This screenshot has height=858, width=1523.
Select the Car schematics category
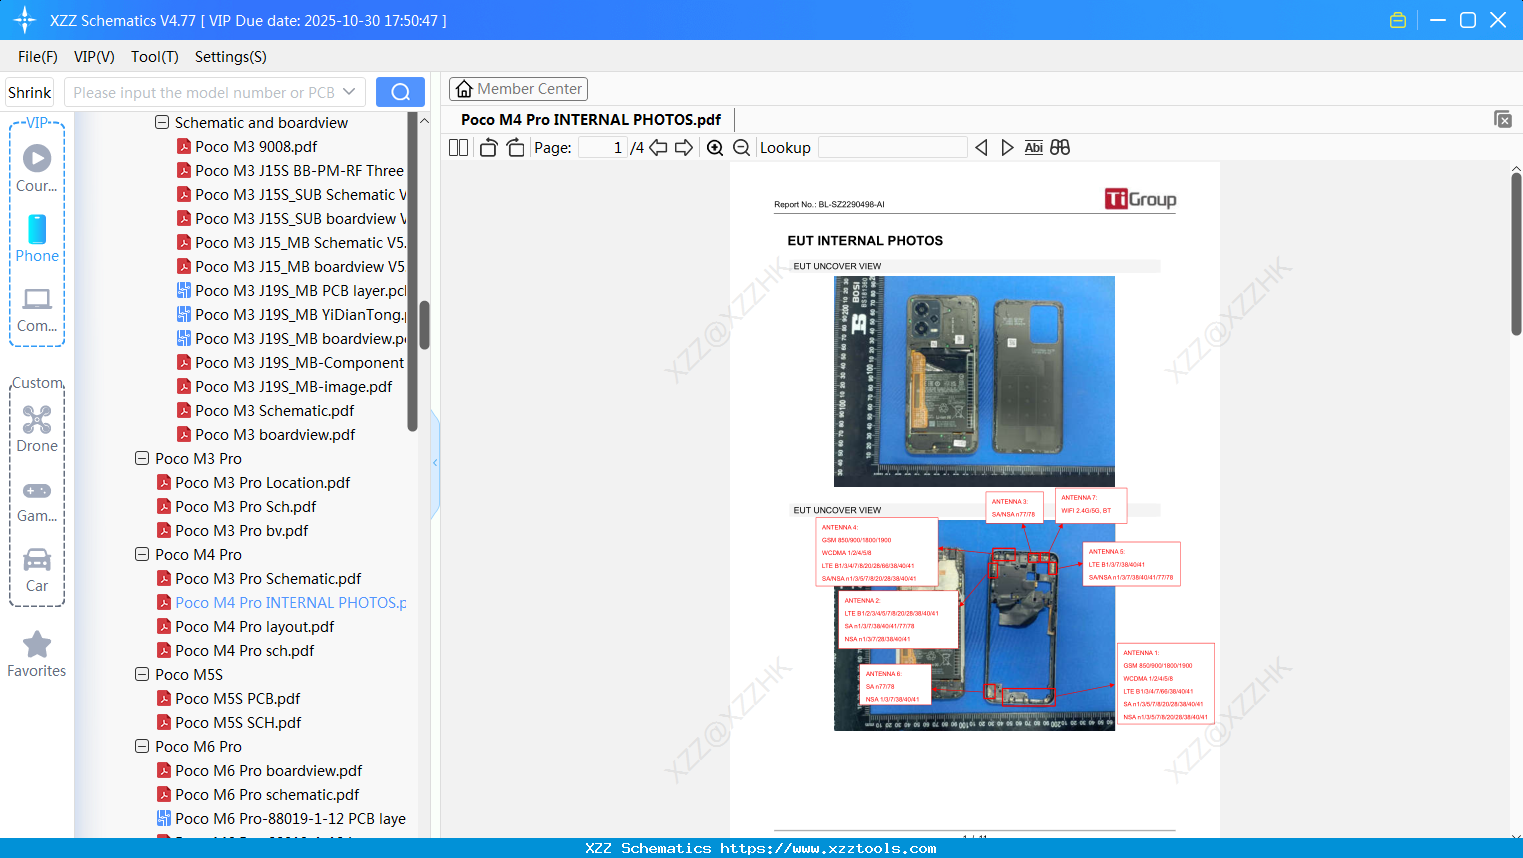tap(37, 568)
